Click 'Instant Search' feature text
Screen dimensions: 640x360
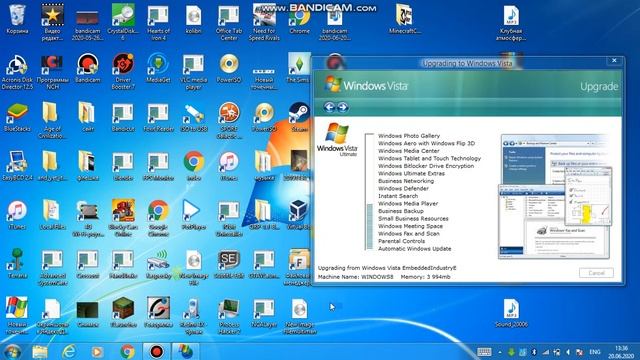[398, 196]
